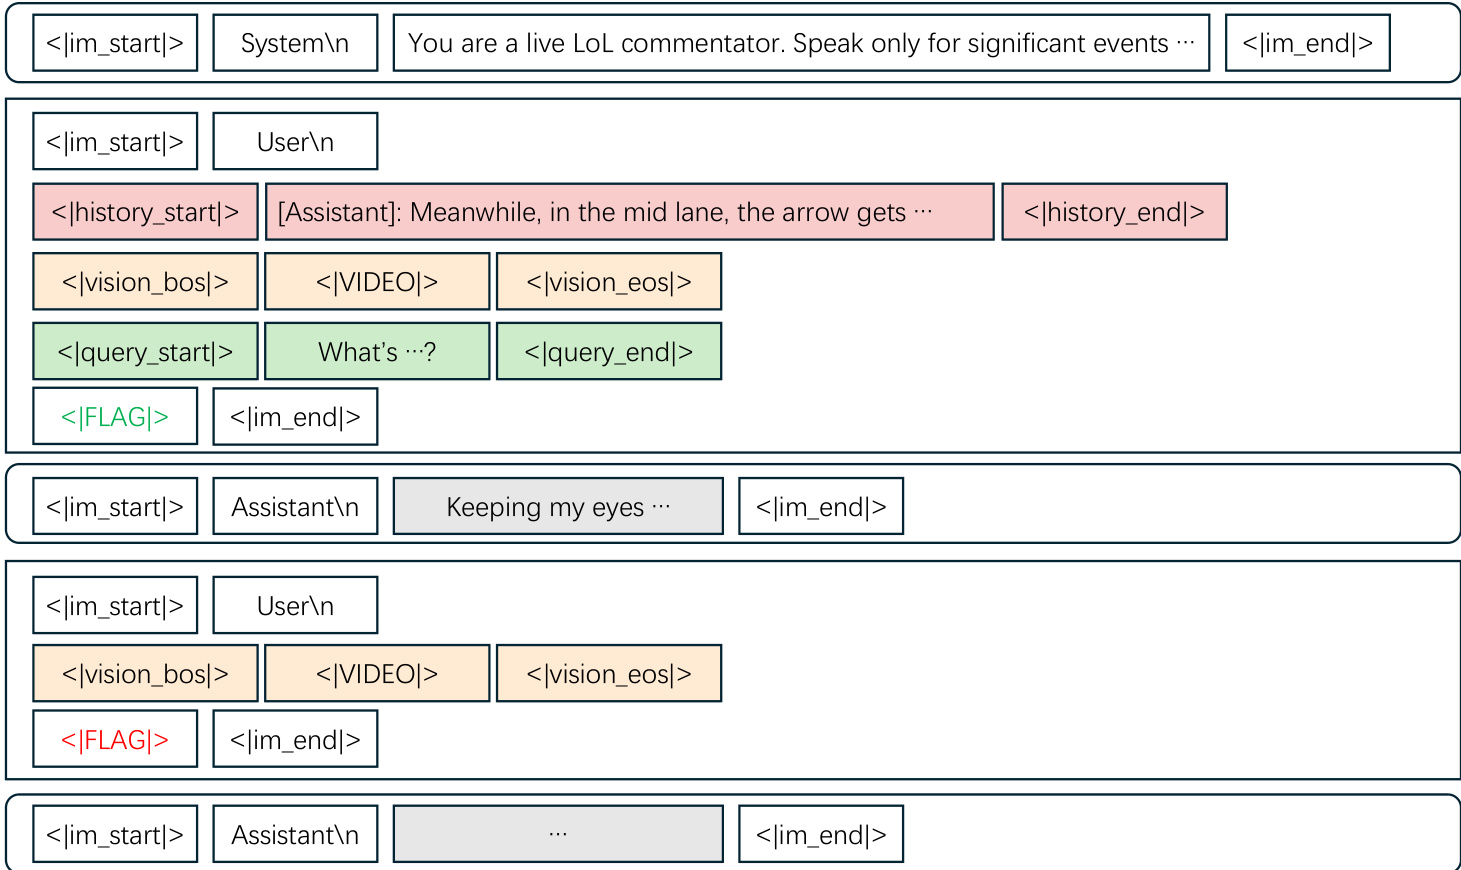The height and width of the screenshot is (870, 1461).
Task: Click the red-text <|FLAG|> token
Action: coord(115,740)
